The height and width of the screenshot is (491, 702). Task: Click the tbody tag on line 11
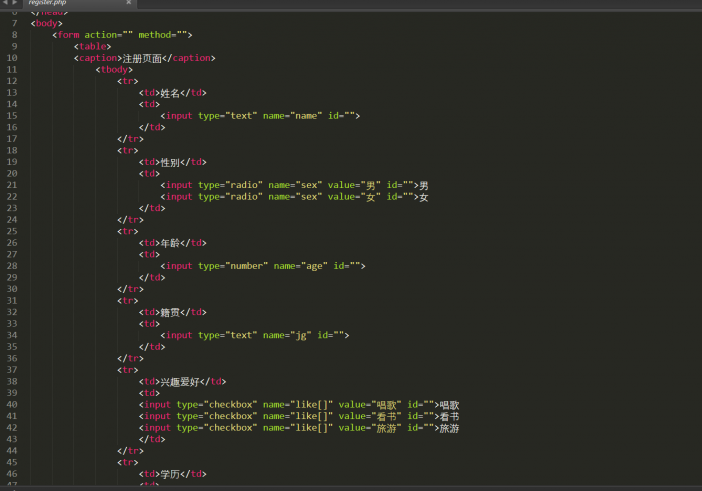click(x=114, y=70)
